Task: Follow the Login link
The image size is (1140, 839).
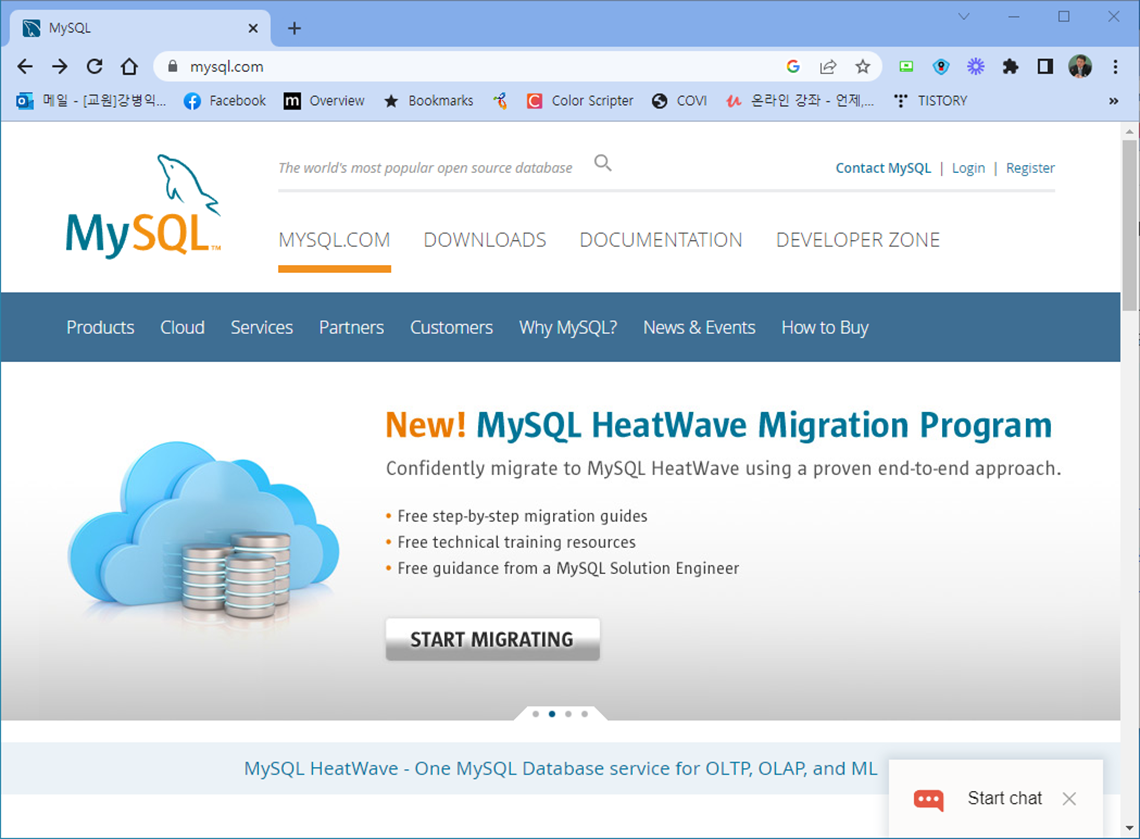Action: (x=968, y=168)
